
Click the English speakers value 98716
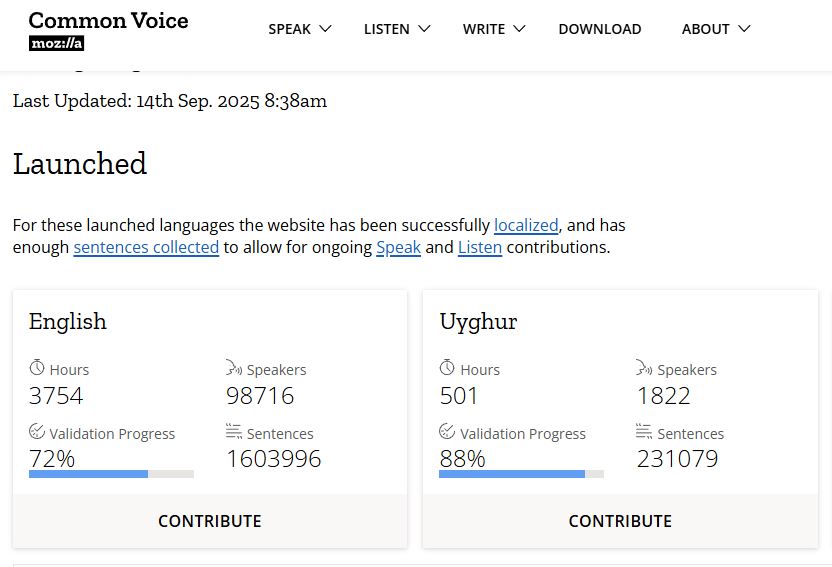[x=260, y=396]
